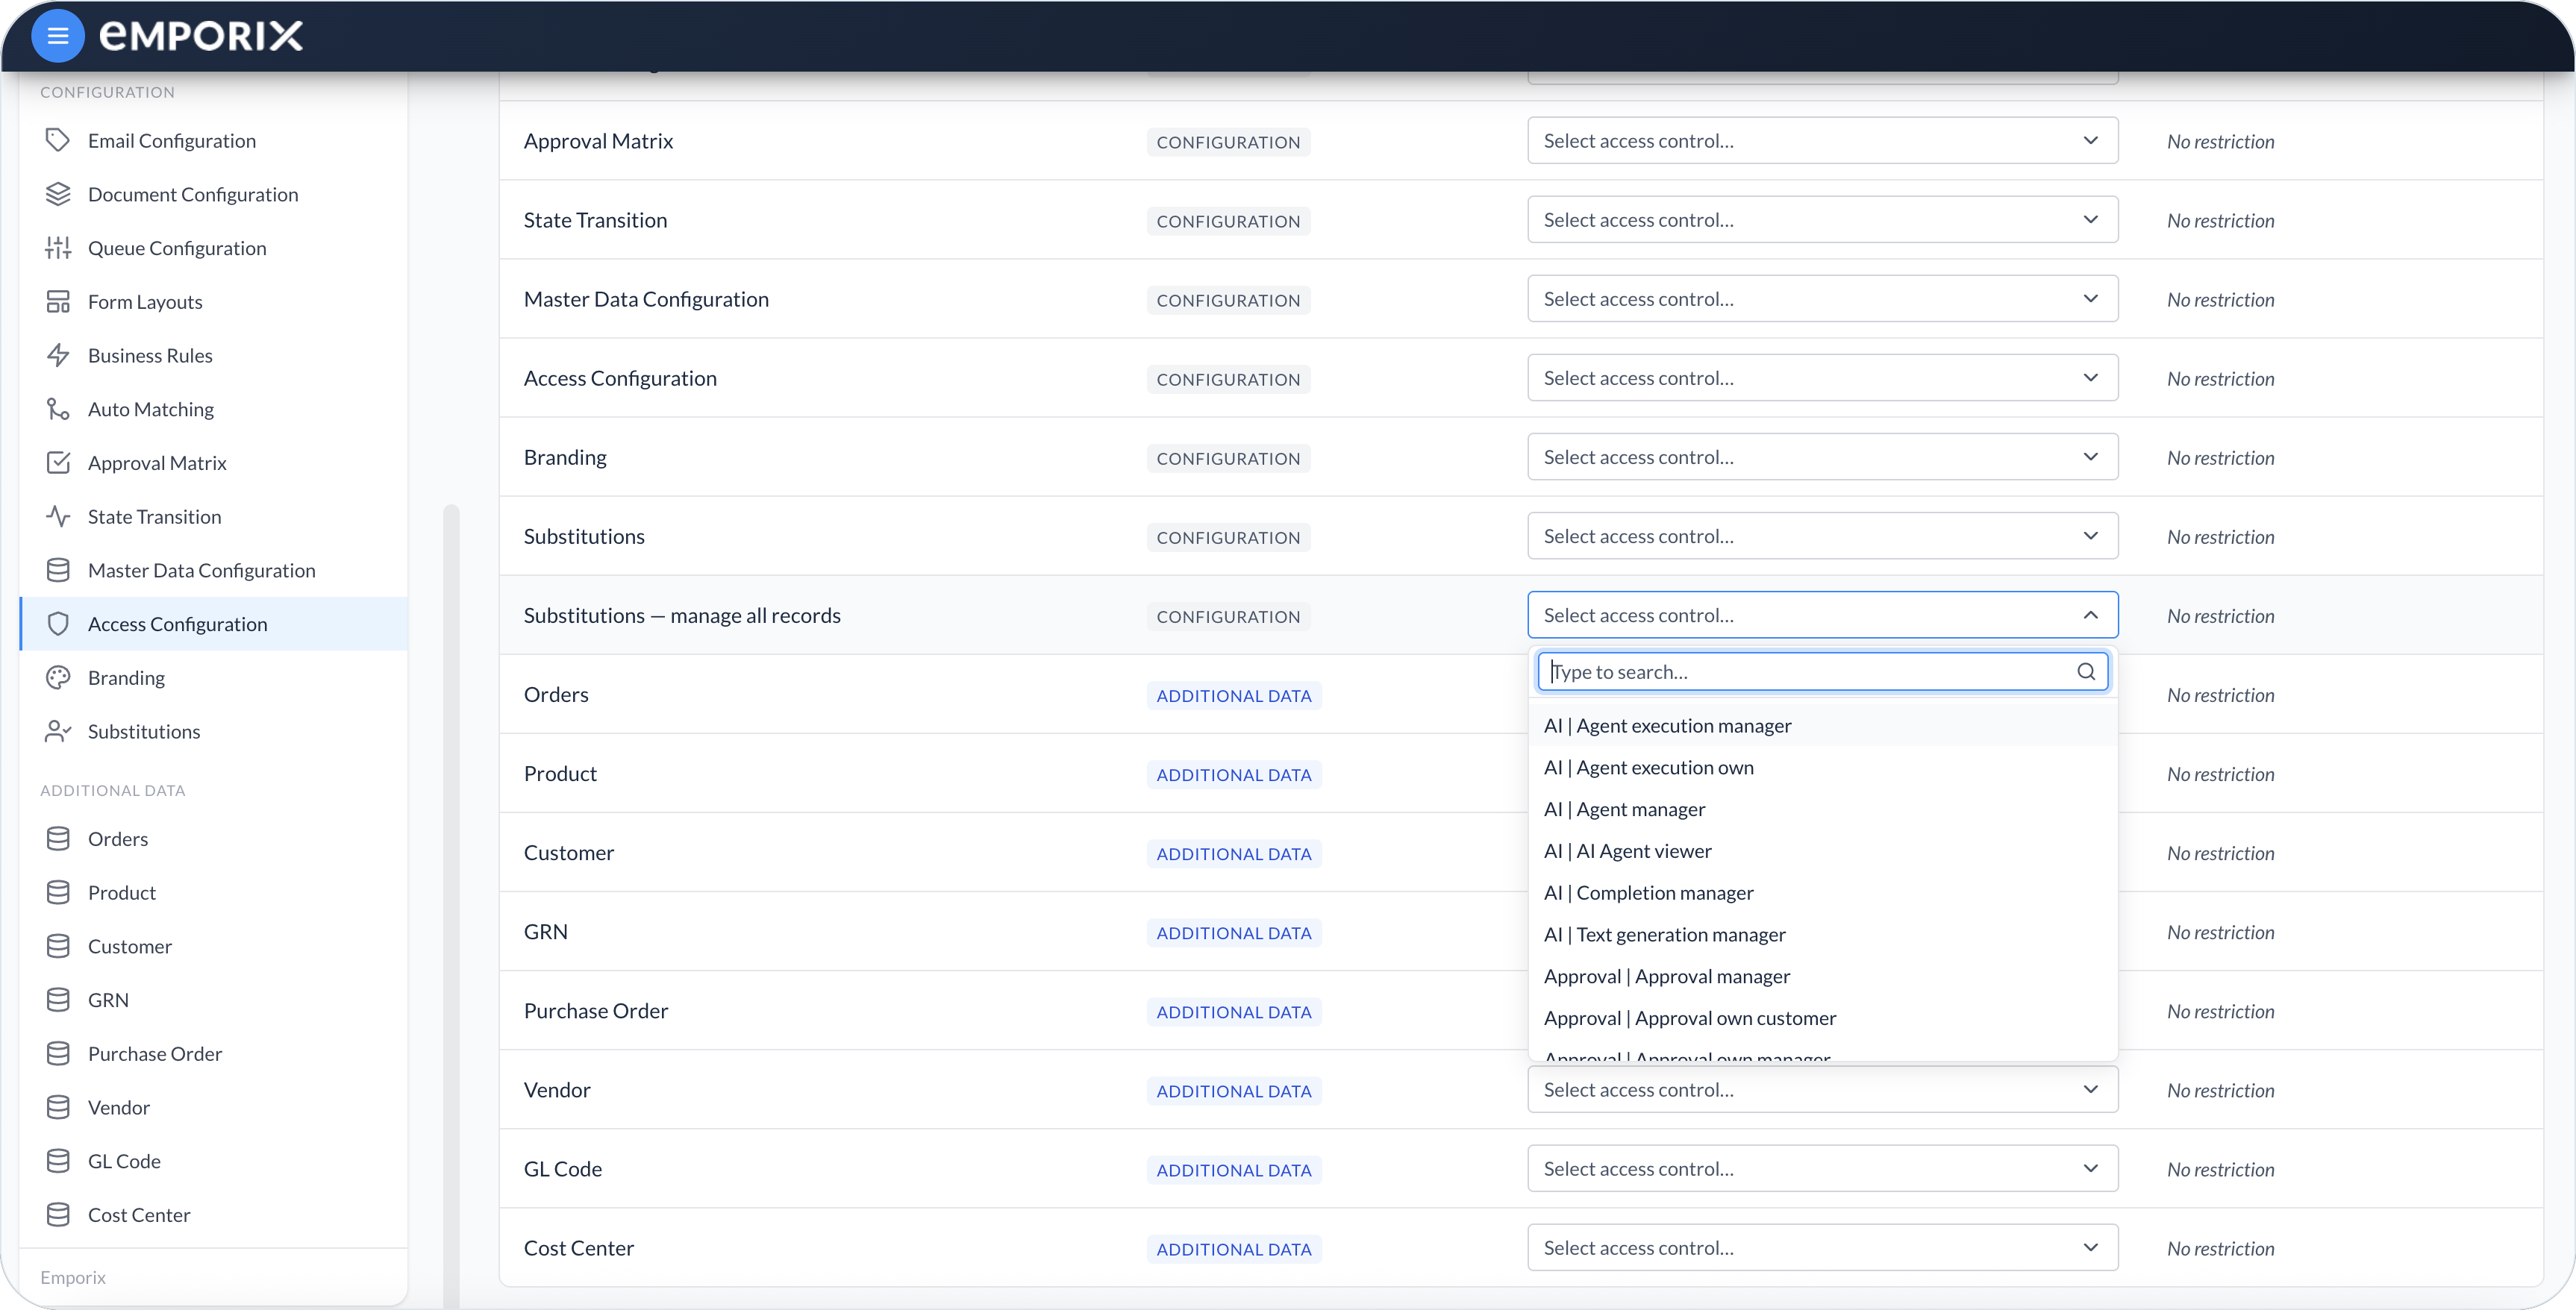Click the Branding palette icon
Image resolution: width=2576 pixels, height=1310 pixels.
[x=58, y=677]
